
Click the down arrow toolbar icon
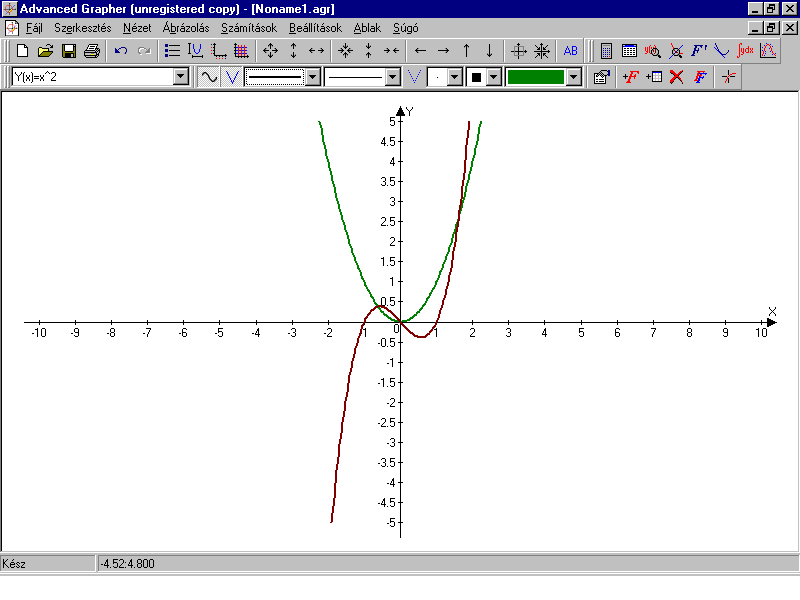pyautogui.click(x=489, y=51)
